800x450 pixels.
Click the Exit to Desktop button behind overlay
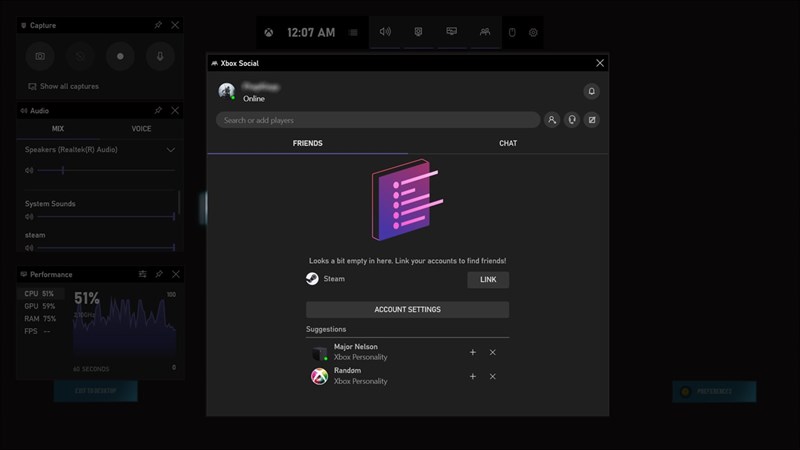coord(95,391)
